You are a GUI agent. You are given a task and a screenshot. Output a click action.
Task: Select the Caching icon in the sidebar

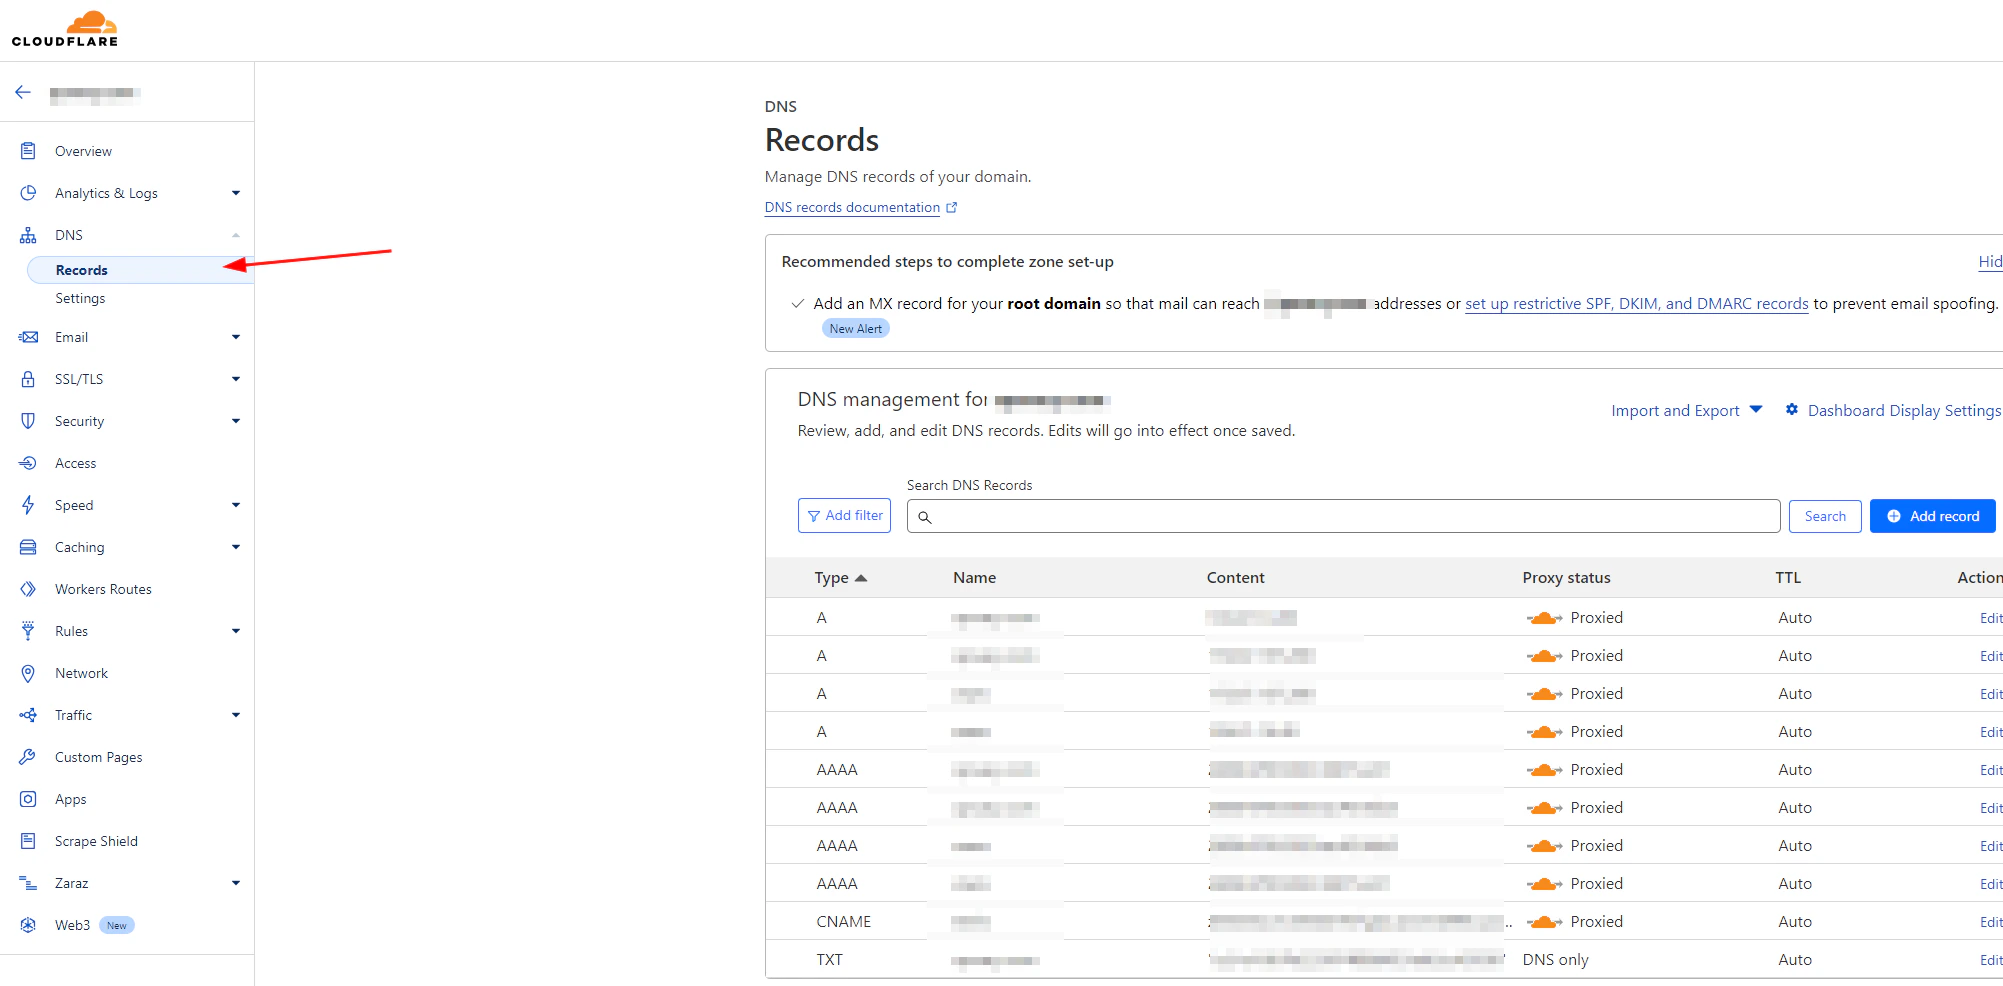tap(29, 546)
